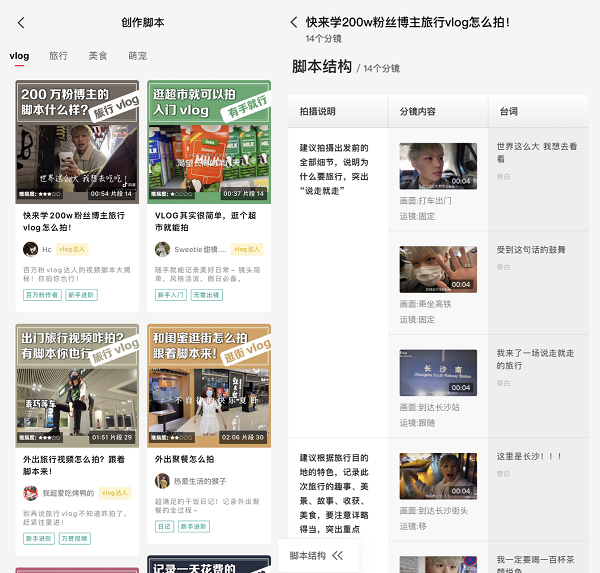The height and width of the screenshot is (573, 600).
Task: Click the 无需出镜 tag
Action: (207, 295)
